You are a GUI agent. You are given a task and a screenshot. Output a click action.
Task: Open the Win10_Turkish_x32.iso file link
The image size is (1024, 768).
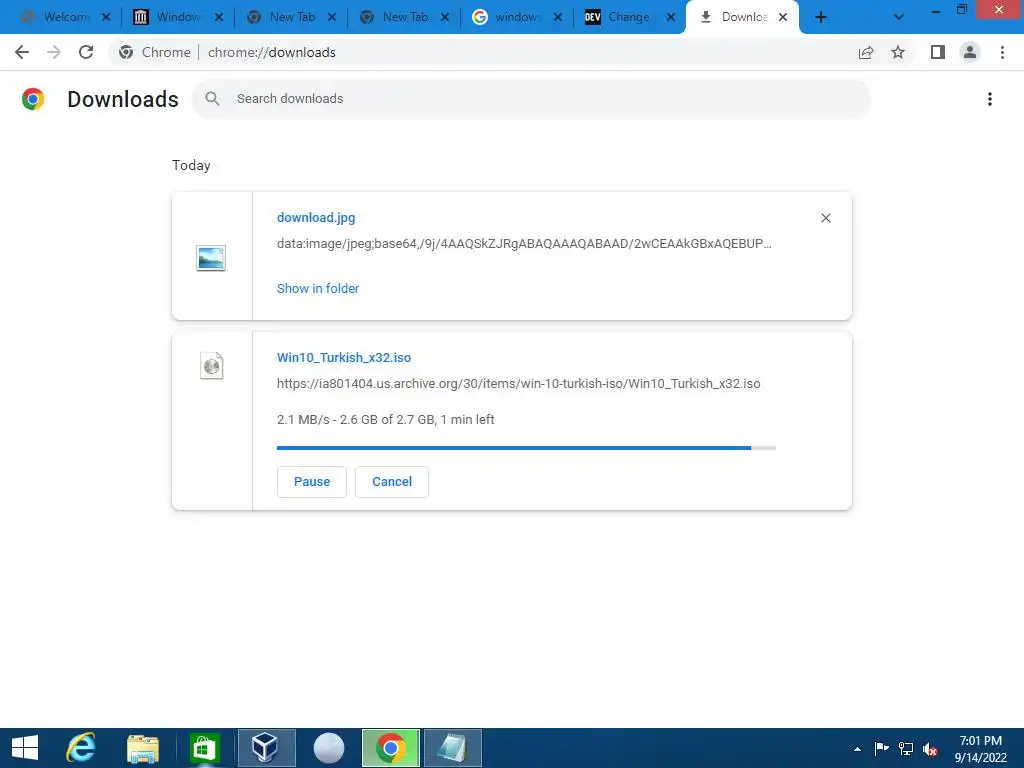(x=344, y=357)
